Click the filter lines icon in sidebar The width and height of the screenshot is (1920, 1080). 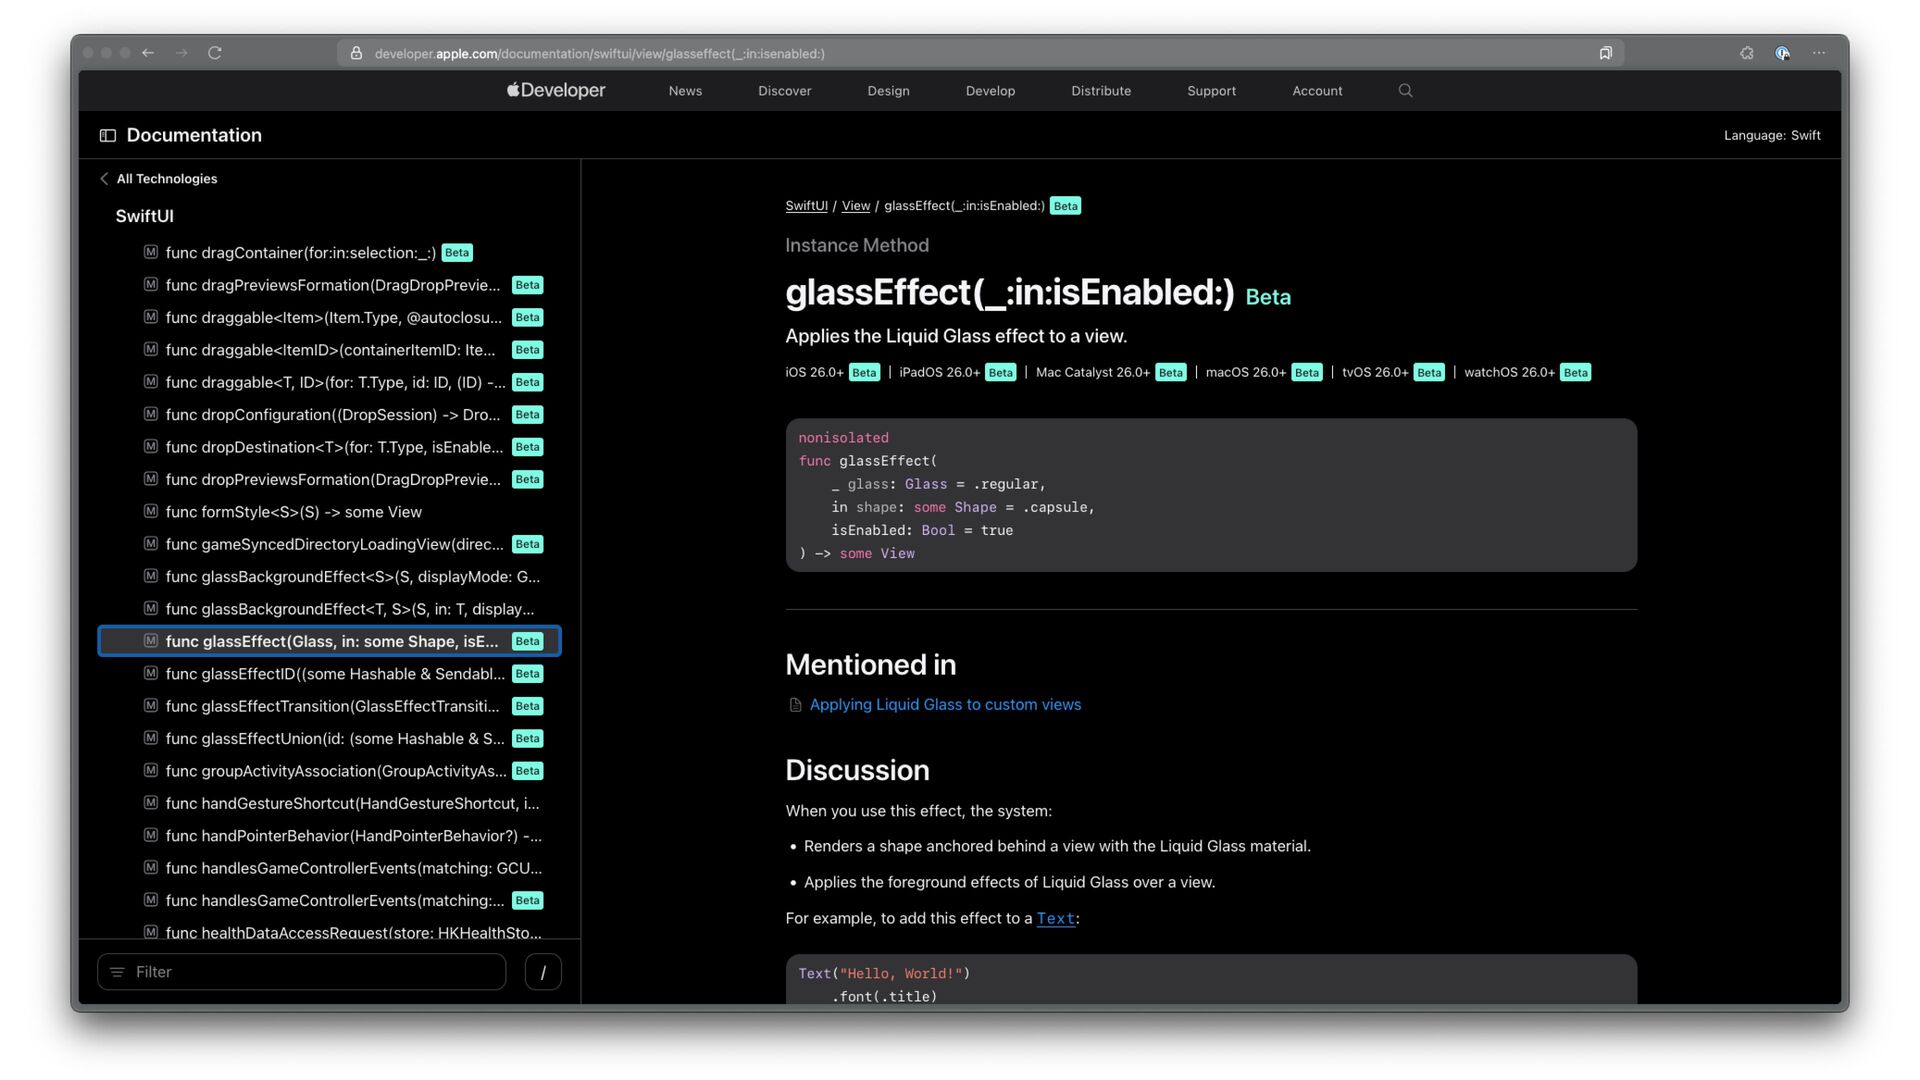[117, 972]
